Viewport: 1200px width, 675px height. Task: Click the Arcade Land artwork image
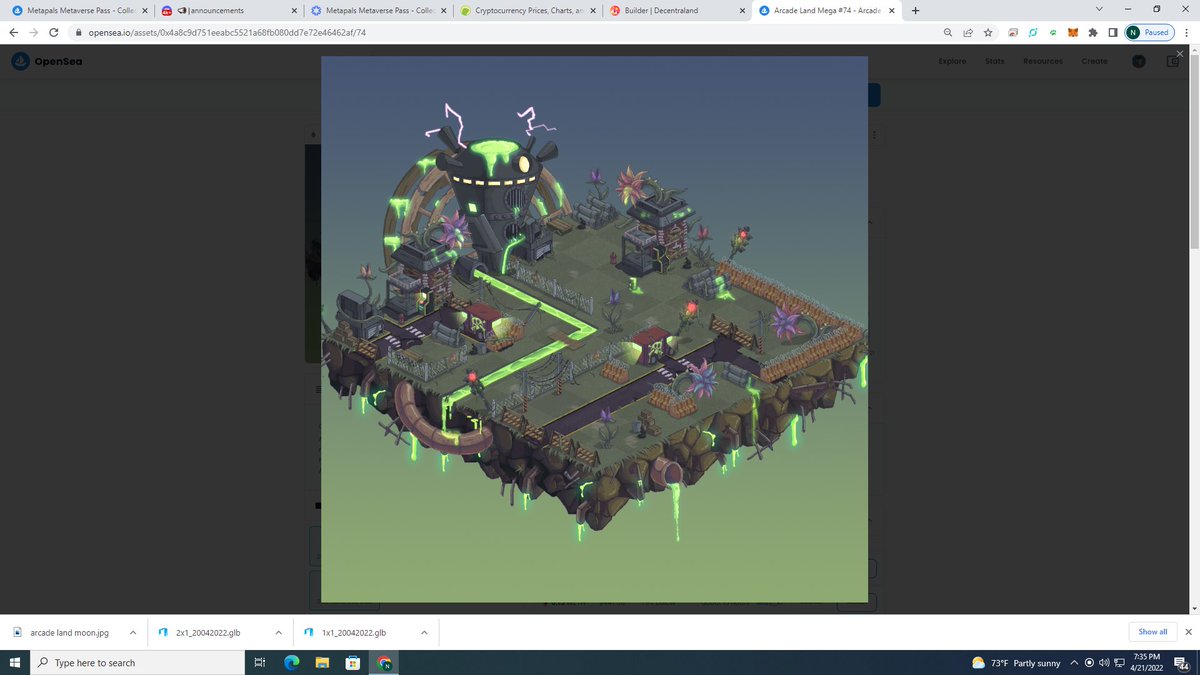pyautogui.click(x=594, y=329)
